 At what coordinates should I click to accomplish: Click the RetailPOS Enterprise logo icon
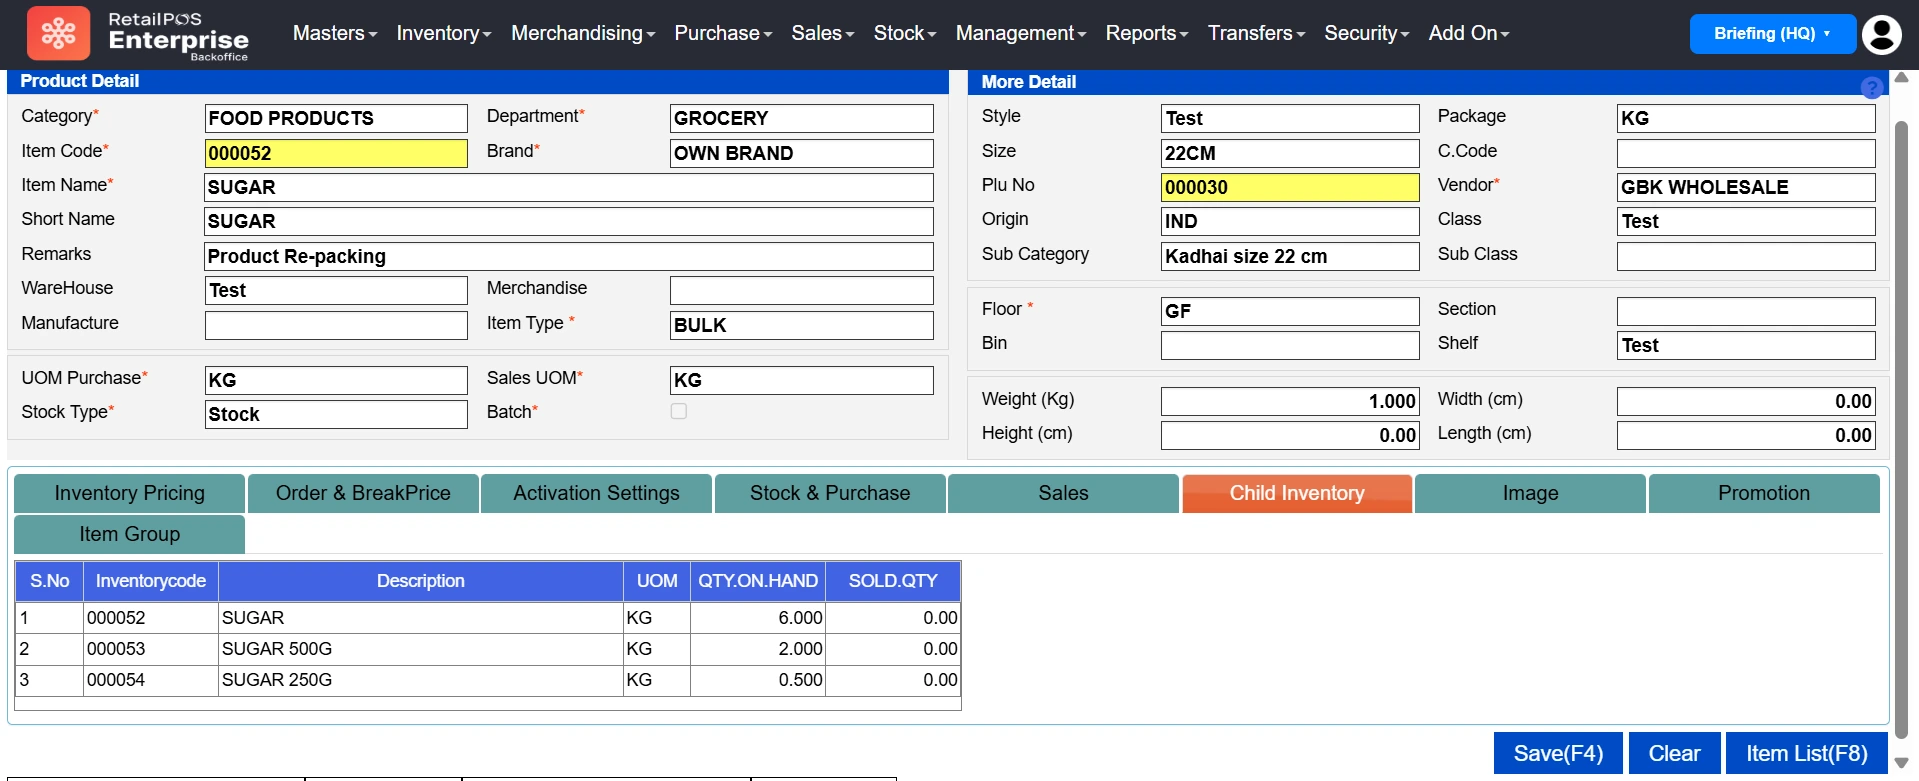point(58,34)
